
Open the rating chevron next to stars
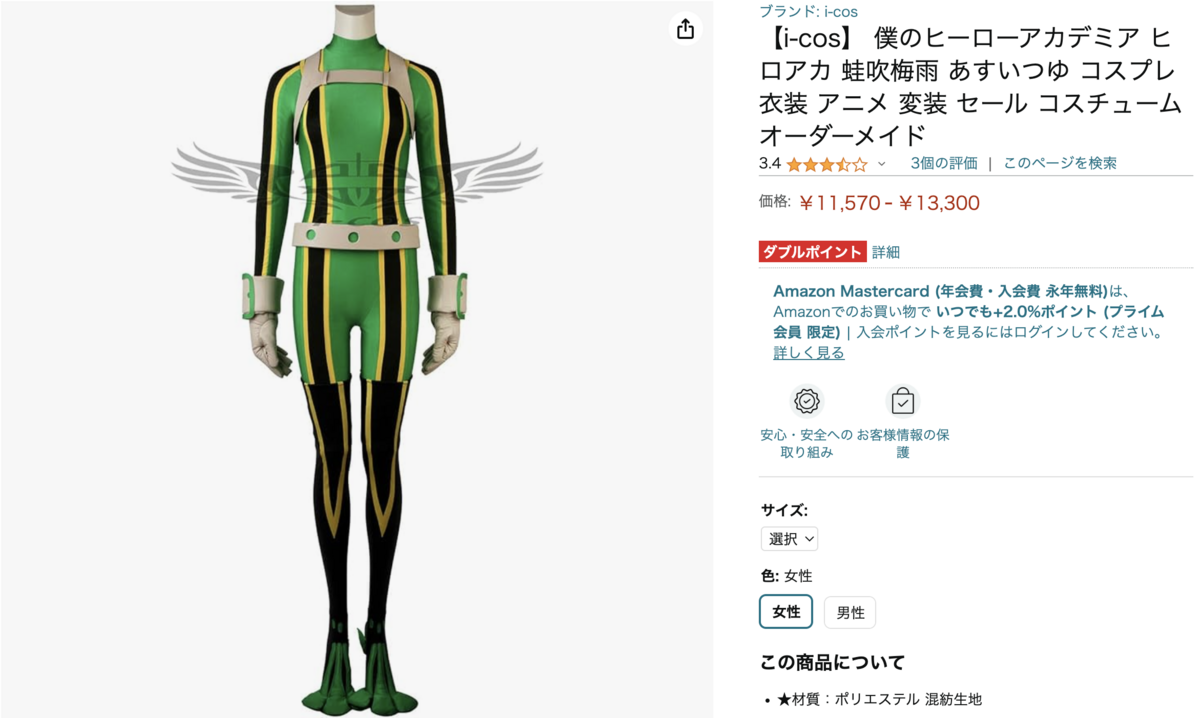click(x=881, y=164)
